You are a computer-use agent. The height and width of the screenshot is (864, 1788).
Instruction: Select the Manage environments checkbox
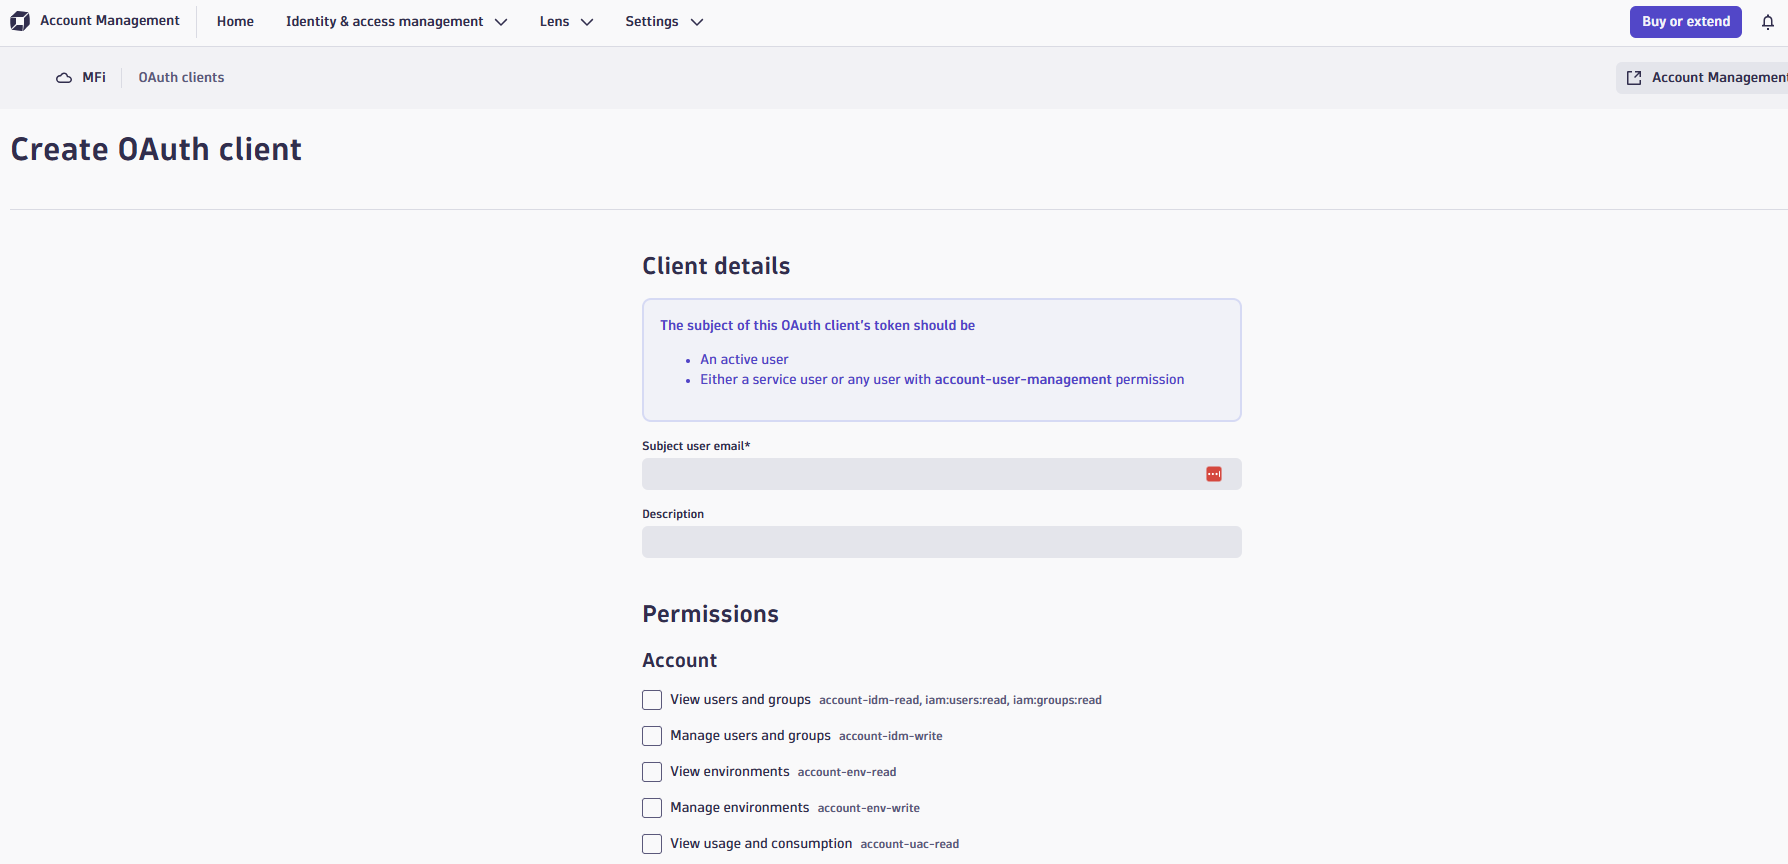652,808
